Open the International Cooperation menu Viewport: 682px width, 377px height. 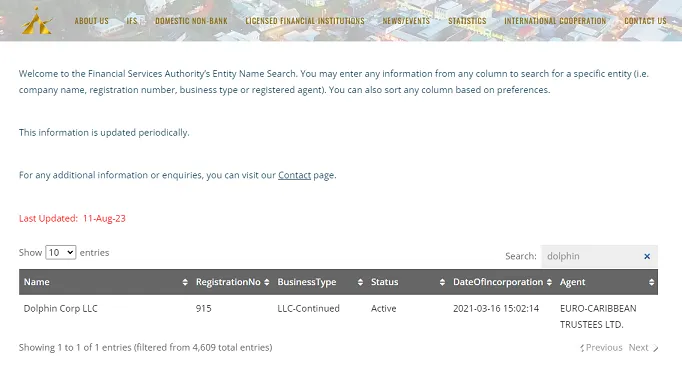(555, 21)
